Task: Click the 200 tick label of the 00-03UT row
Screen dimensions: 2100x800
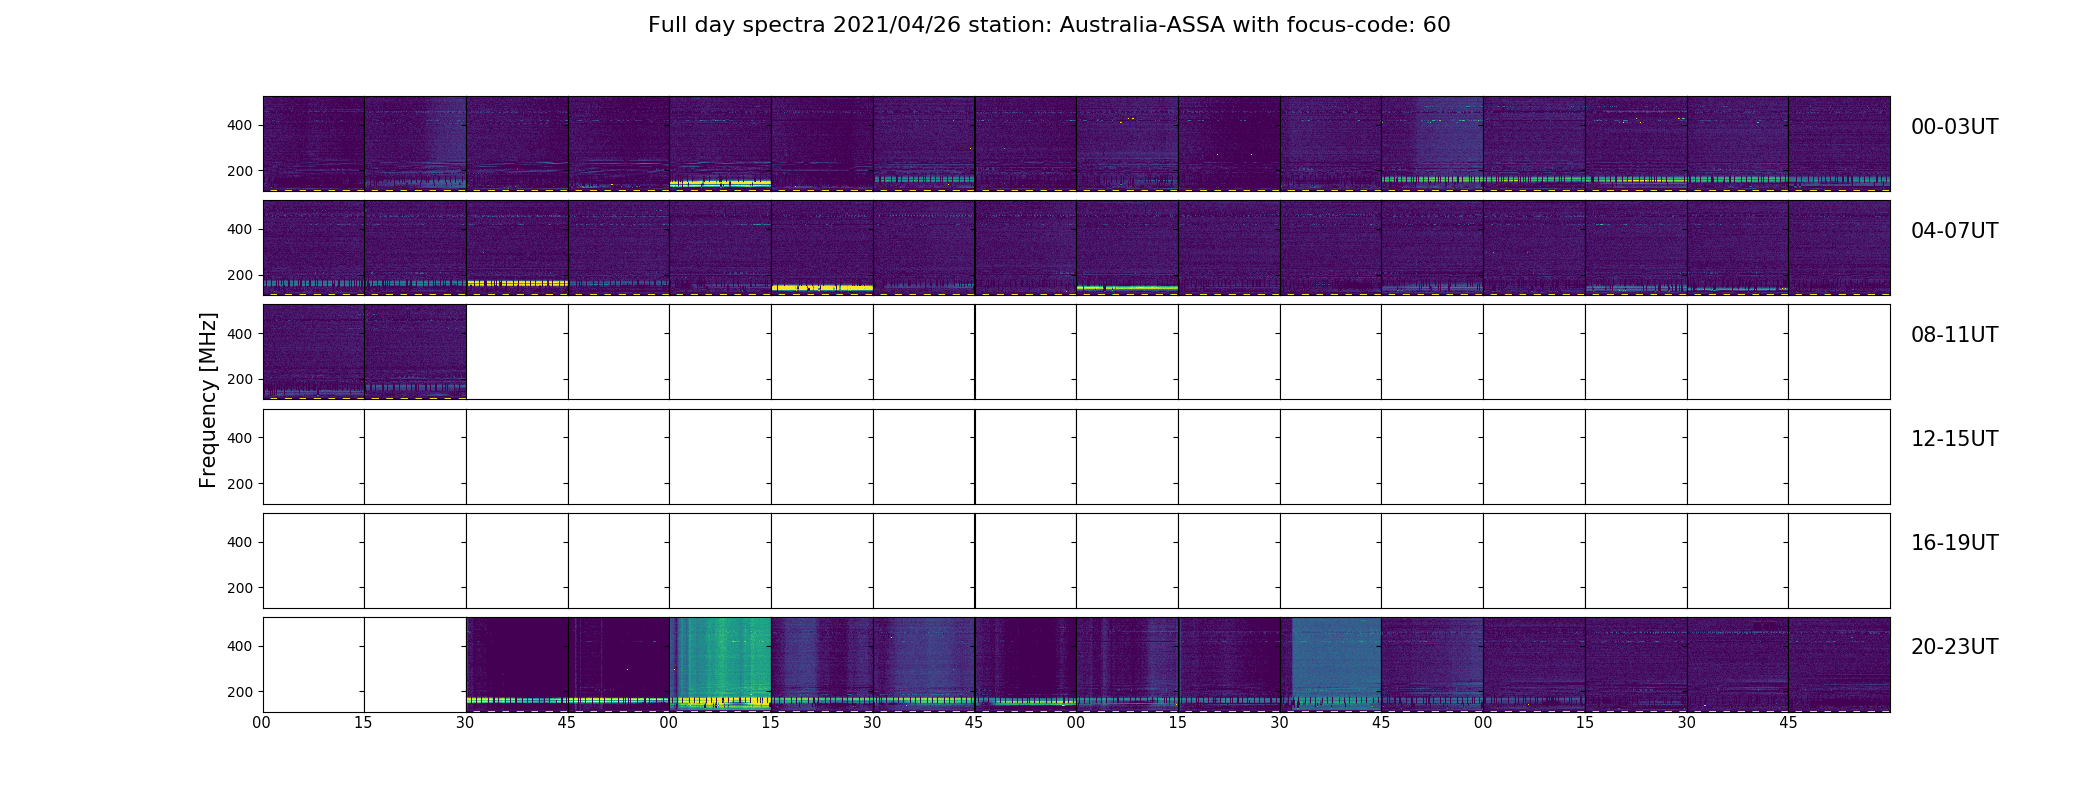Action: 240,171
